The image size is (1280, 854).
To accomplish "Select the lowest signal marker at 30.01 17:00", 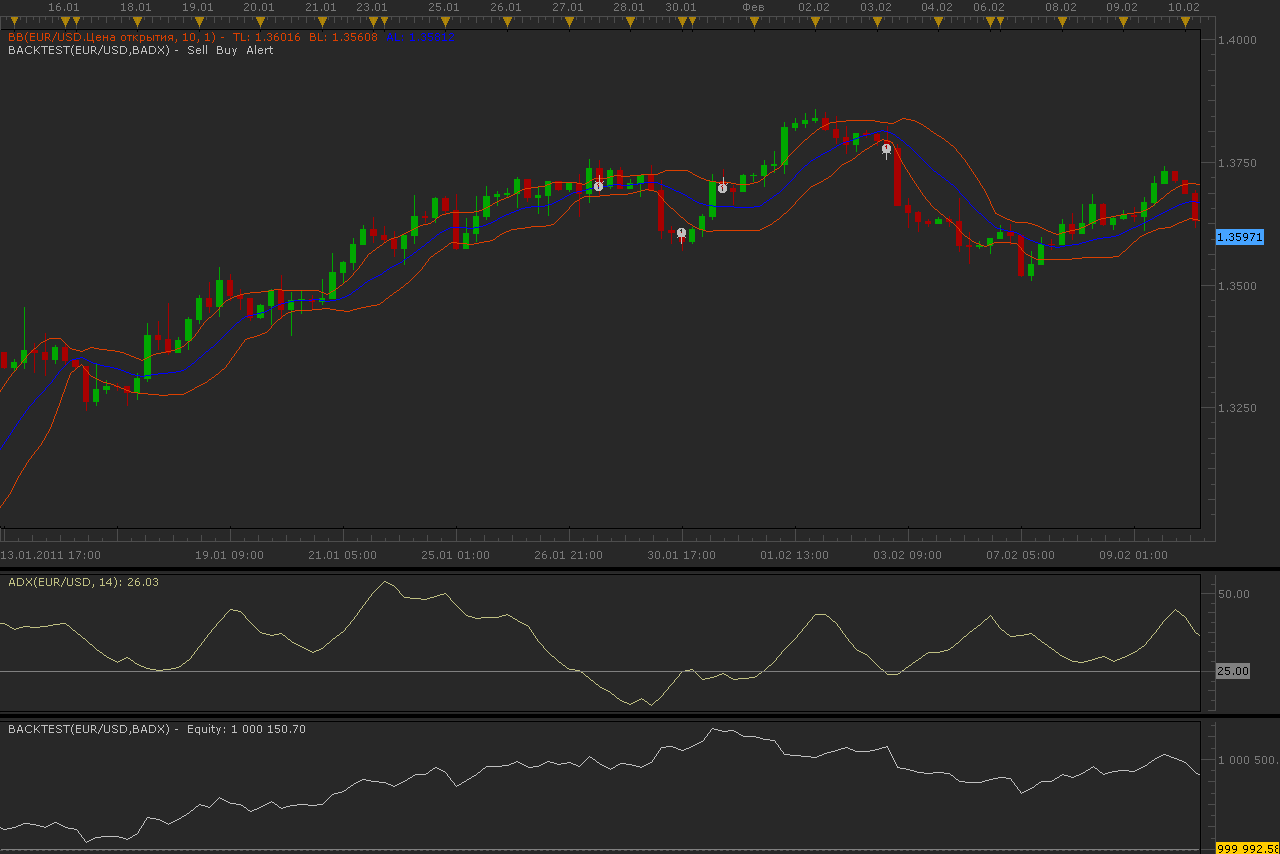I will (x=681, y=233).
